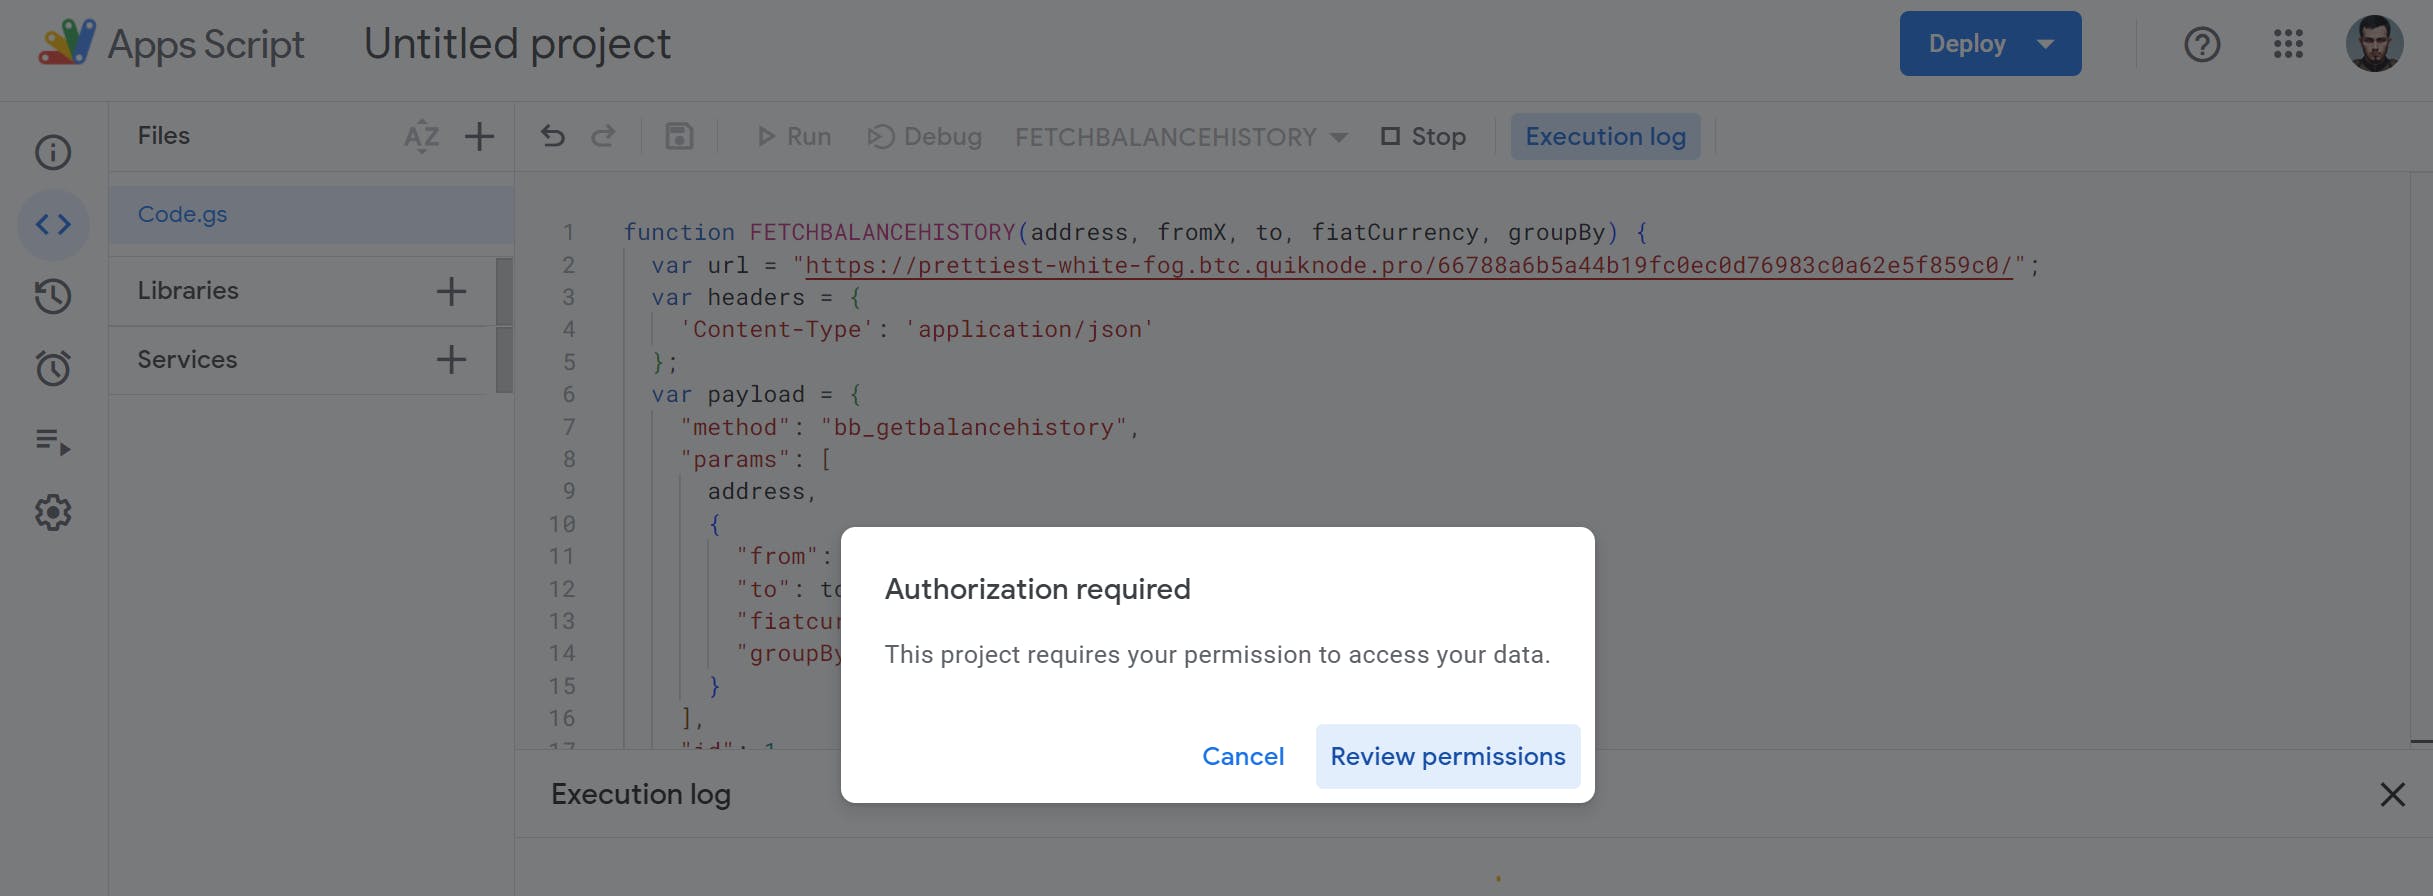Click the Redo arrow in toolbar
2433x896 pixels.
tap(603, 136)
